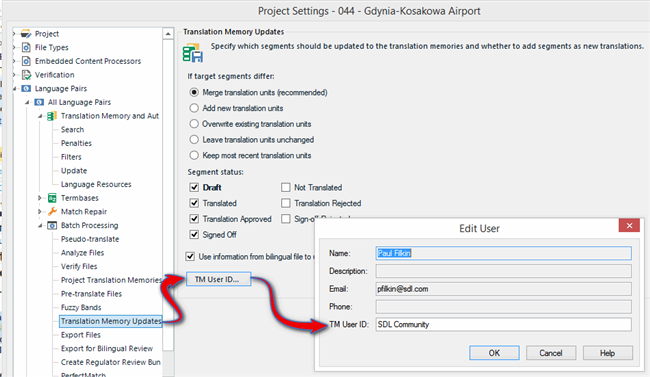
Task: Click the Batch Processing icon
Action: click(x=52, y=225)
